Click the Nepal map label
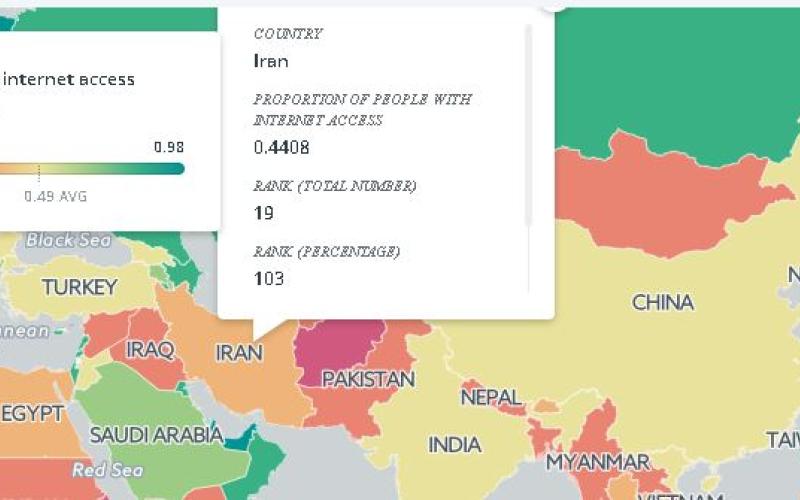 [x=491, y=397]
